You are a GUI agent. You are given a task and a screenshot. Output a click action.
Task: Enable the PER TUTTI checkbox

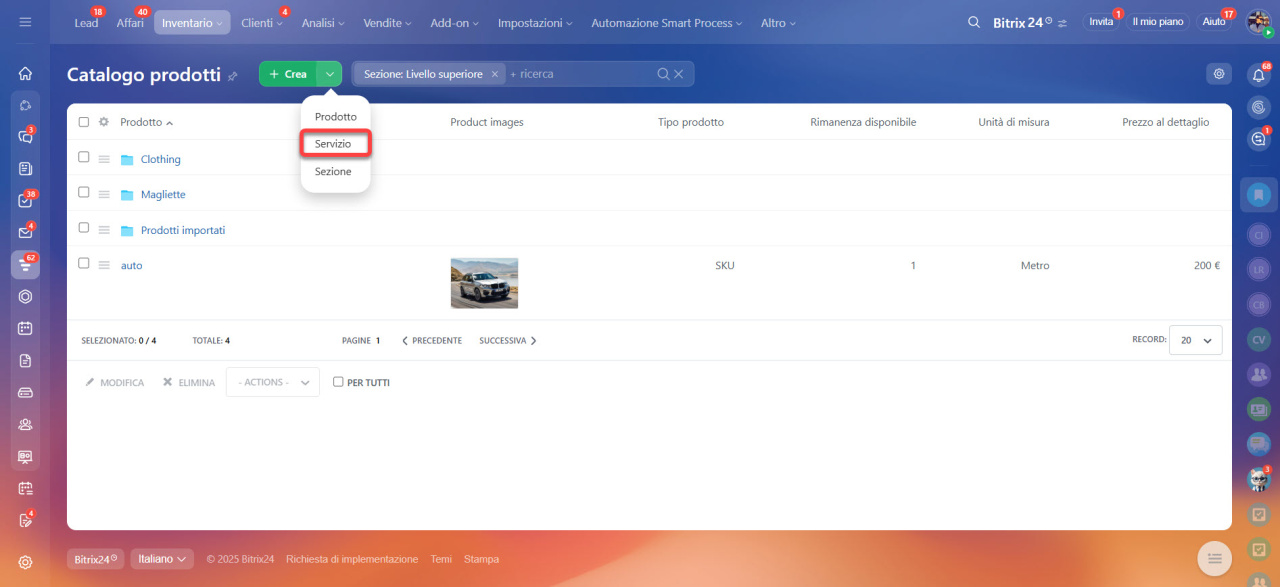[338, 382]
